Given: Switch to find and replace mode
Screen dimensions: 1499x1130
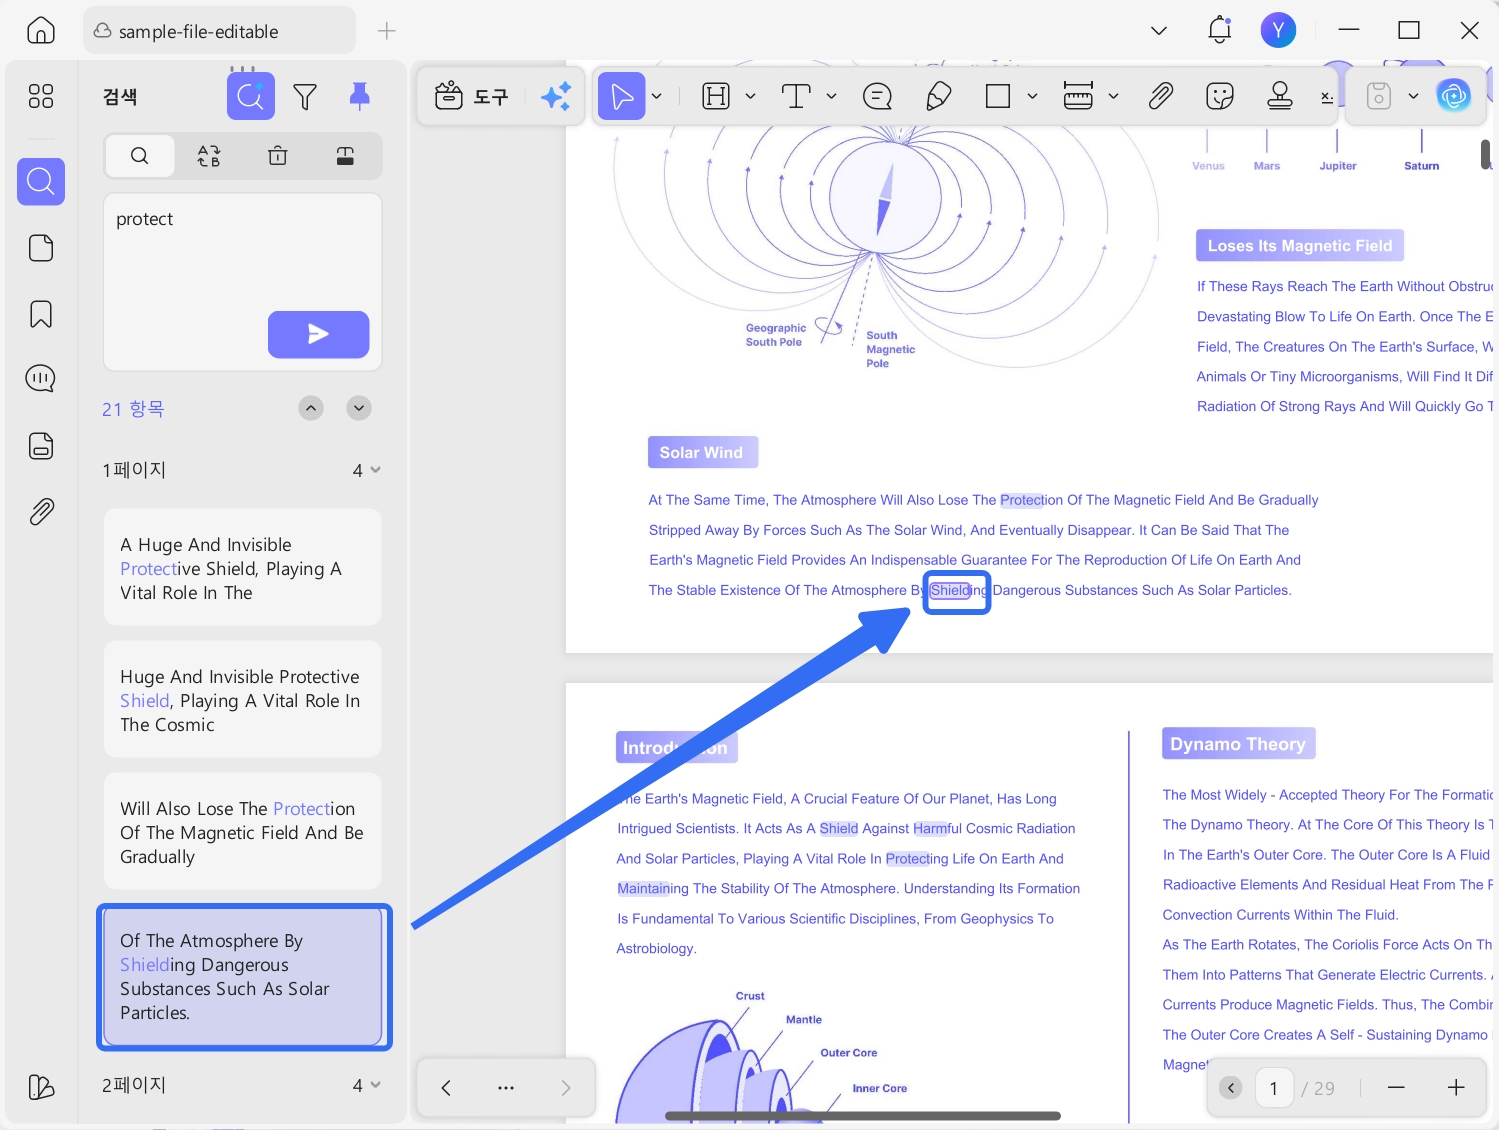Looking at the screenshot, I should (209, 156).
